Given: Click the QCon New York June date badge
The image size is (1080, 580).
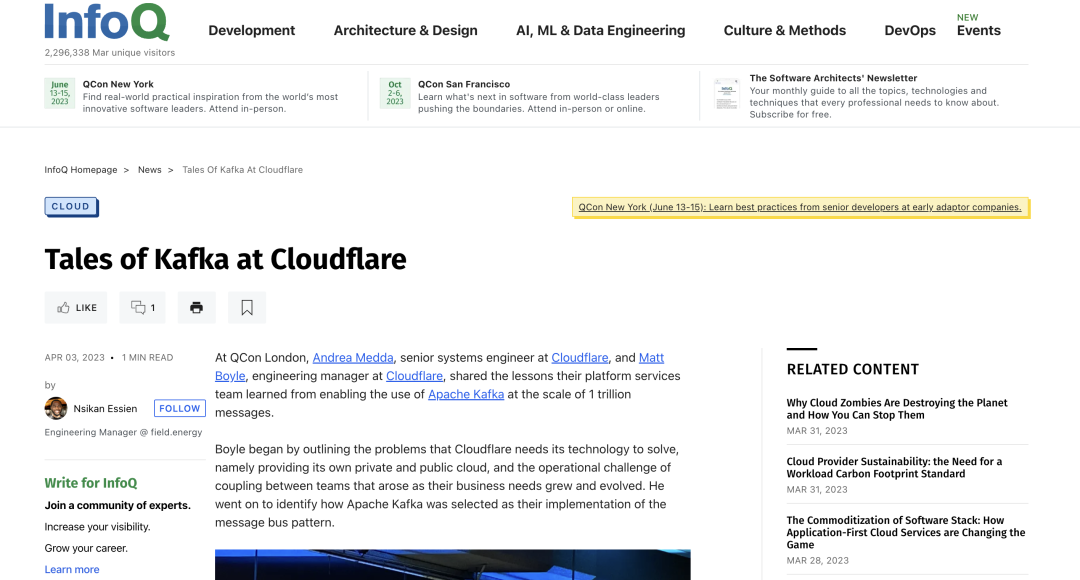Looking at the screenshot, I should click(60, 93).
